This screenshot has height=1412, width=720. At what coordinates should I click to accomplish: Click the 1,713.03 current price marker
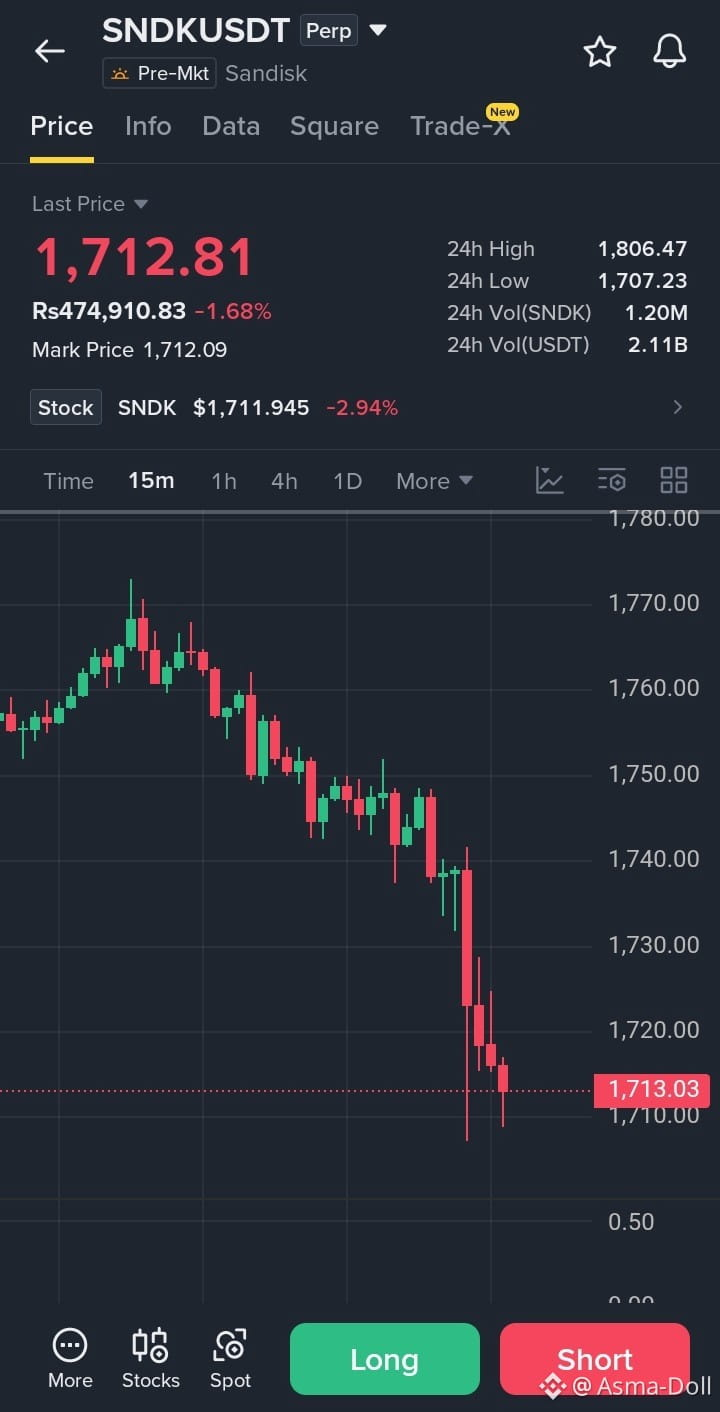click(652, 1090)
